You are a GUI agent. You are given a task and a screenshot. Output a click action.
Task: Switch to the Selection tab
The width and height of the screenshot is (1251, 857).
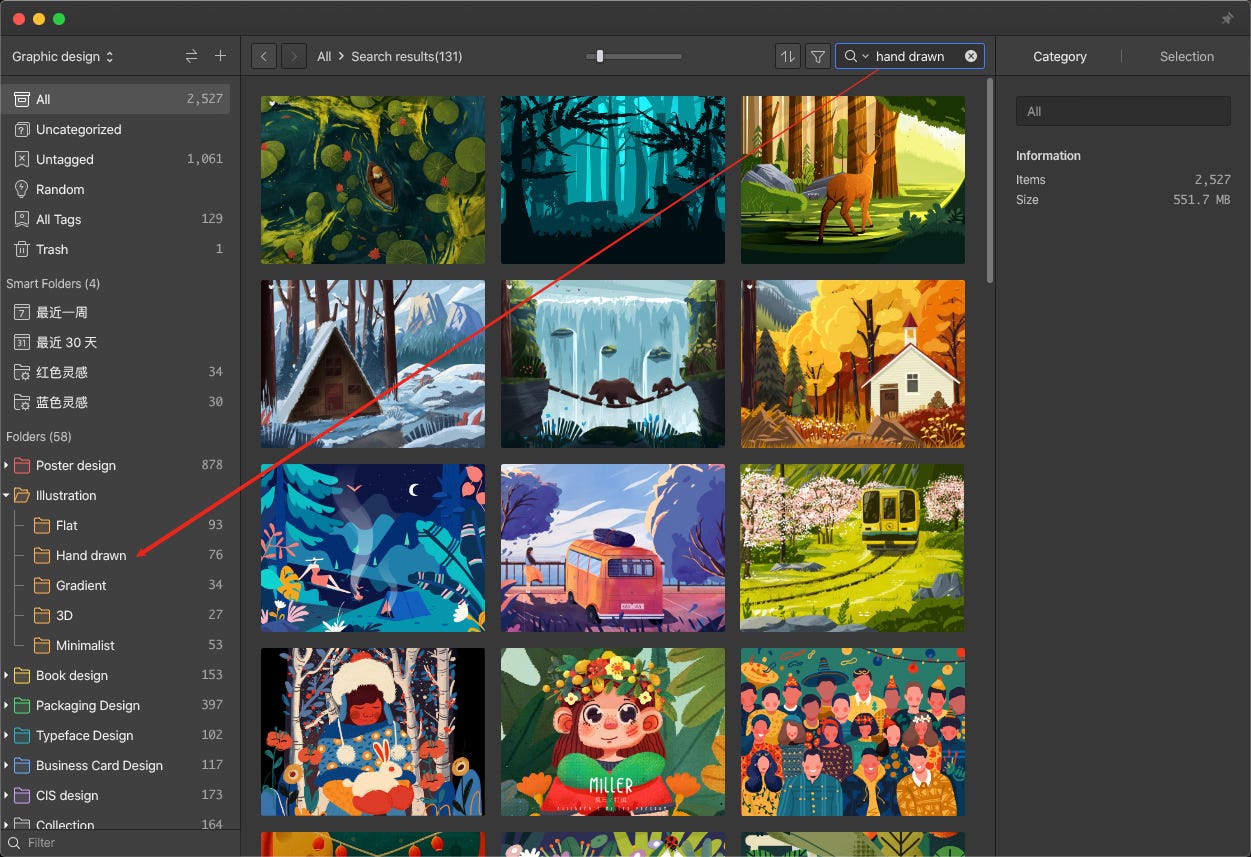[x=1187, y=57]
